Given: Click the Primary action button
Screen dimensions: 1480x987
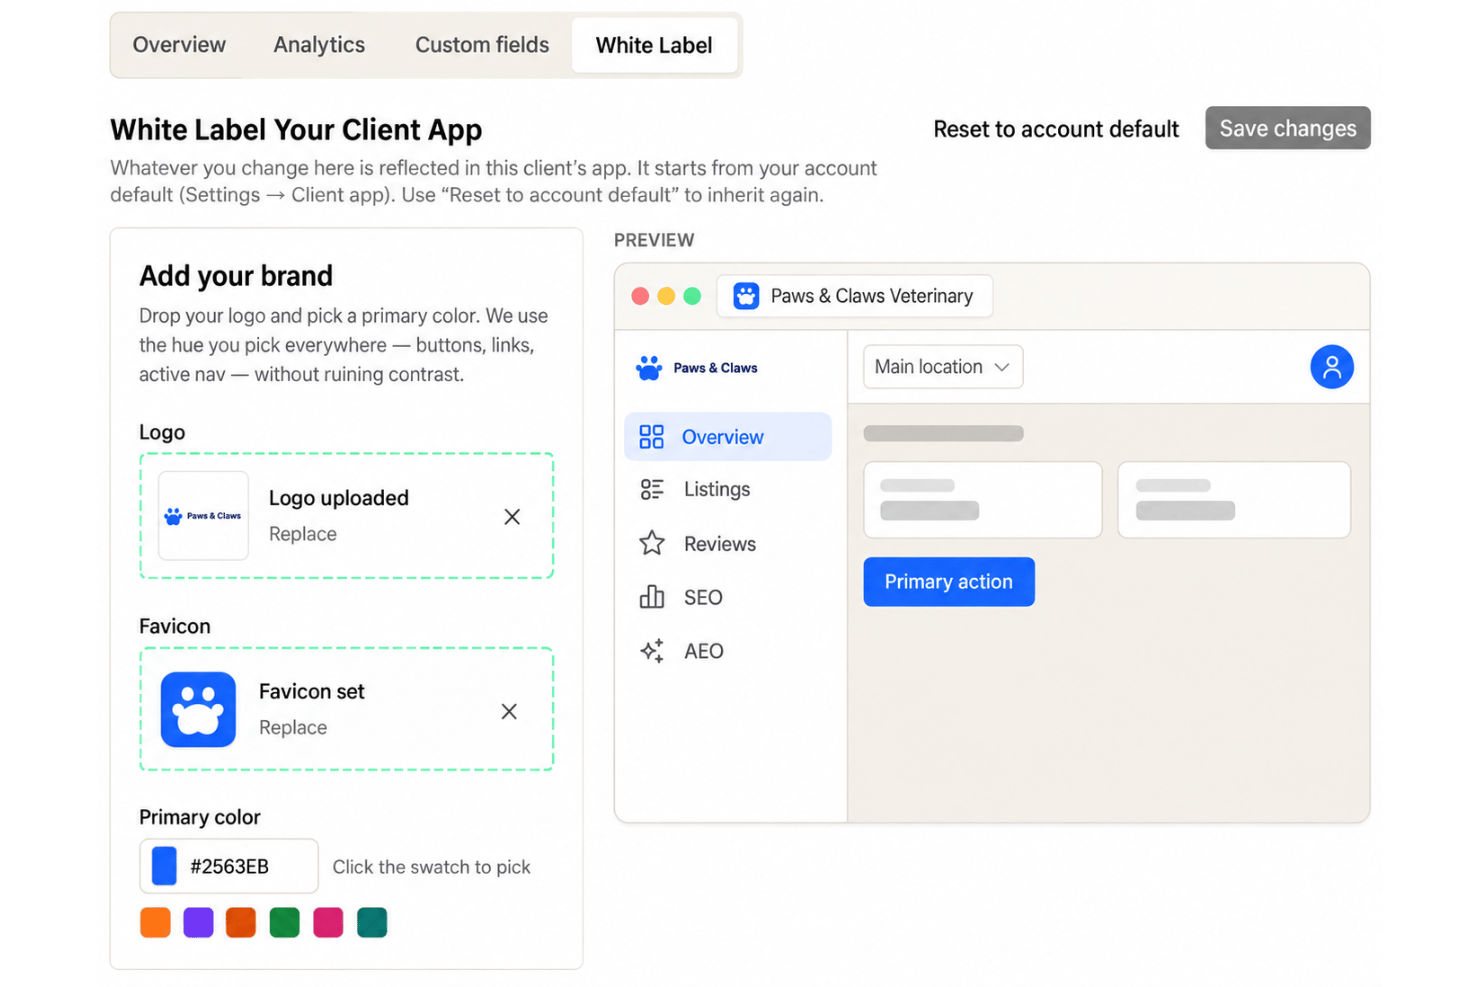Looking at the screenshot, I should pyautogui.click(x=949, y=582).
